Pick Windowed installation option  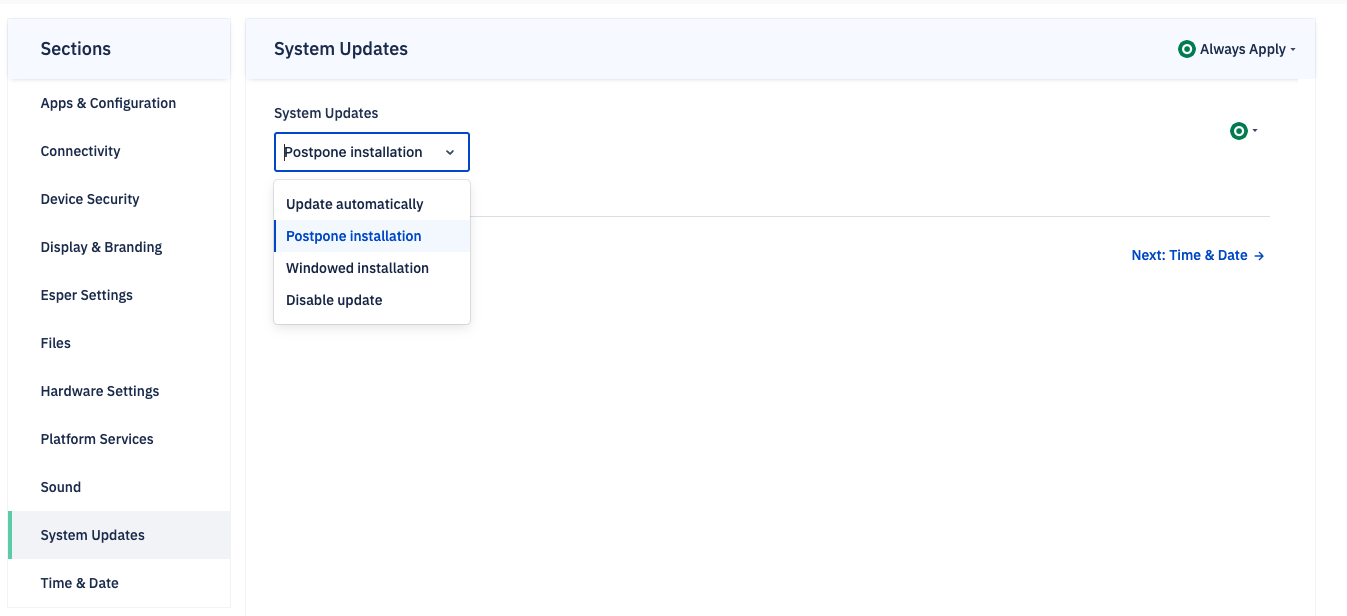[372, 268]
